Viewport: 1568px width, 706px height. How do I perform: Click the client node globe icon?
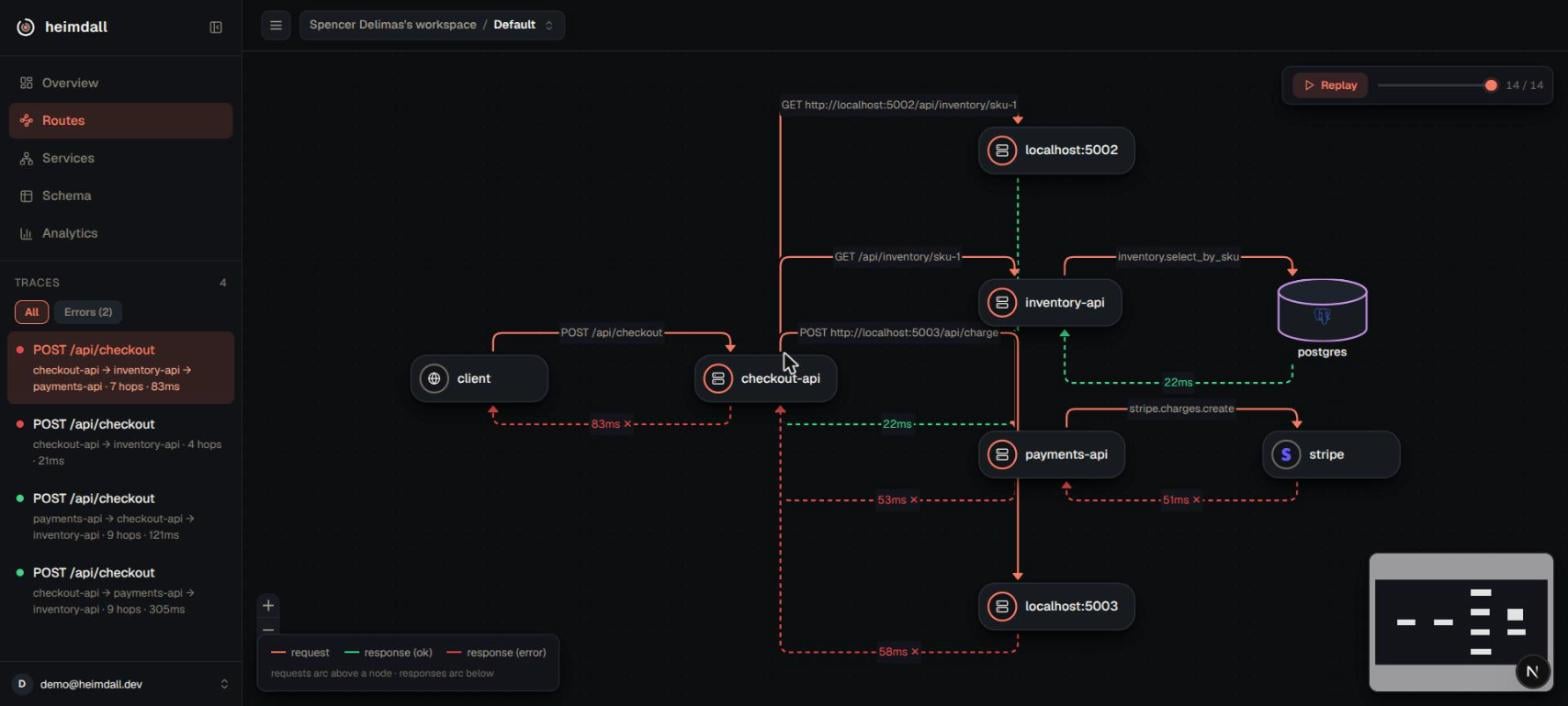434,379
